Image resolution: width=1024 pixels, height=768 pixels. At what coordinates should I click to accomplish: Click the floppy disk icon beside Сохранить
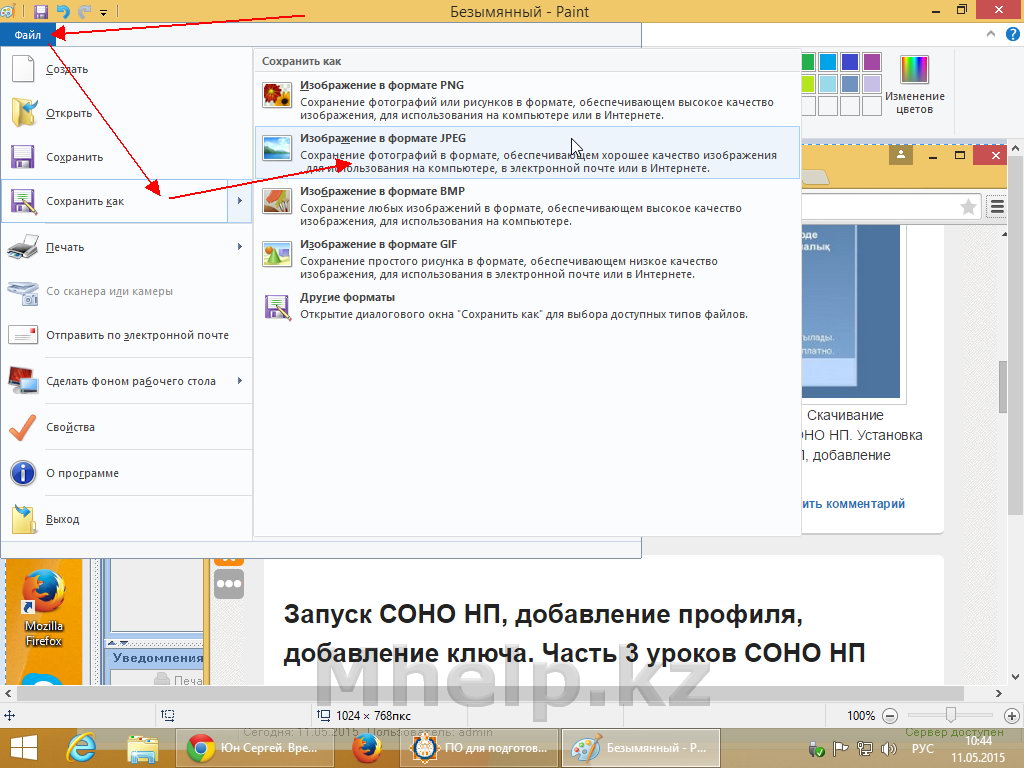[x=22, y=157]
